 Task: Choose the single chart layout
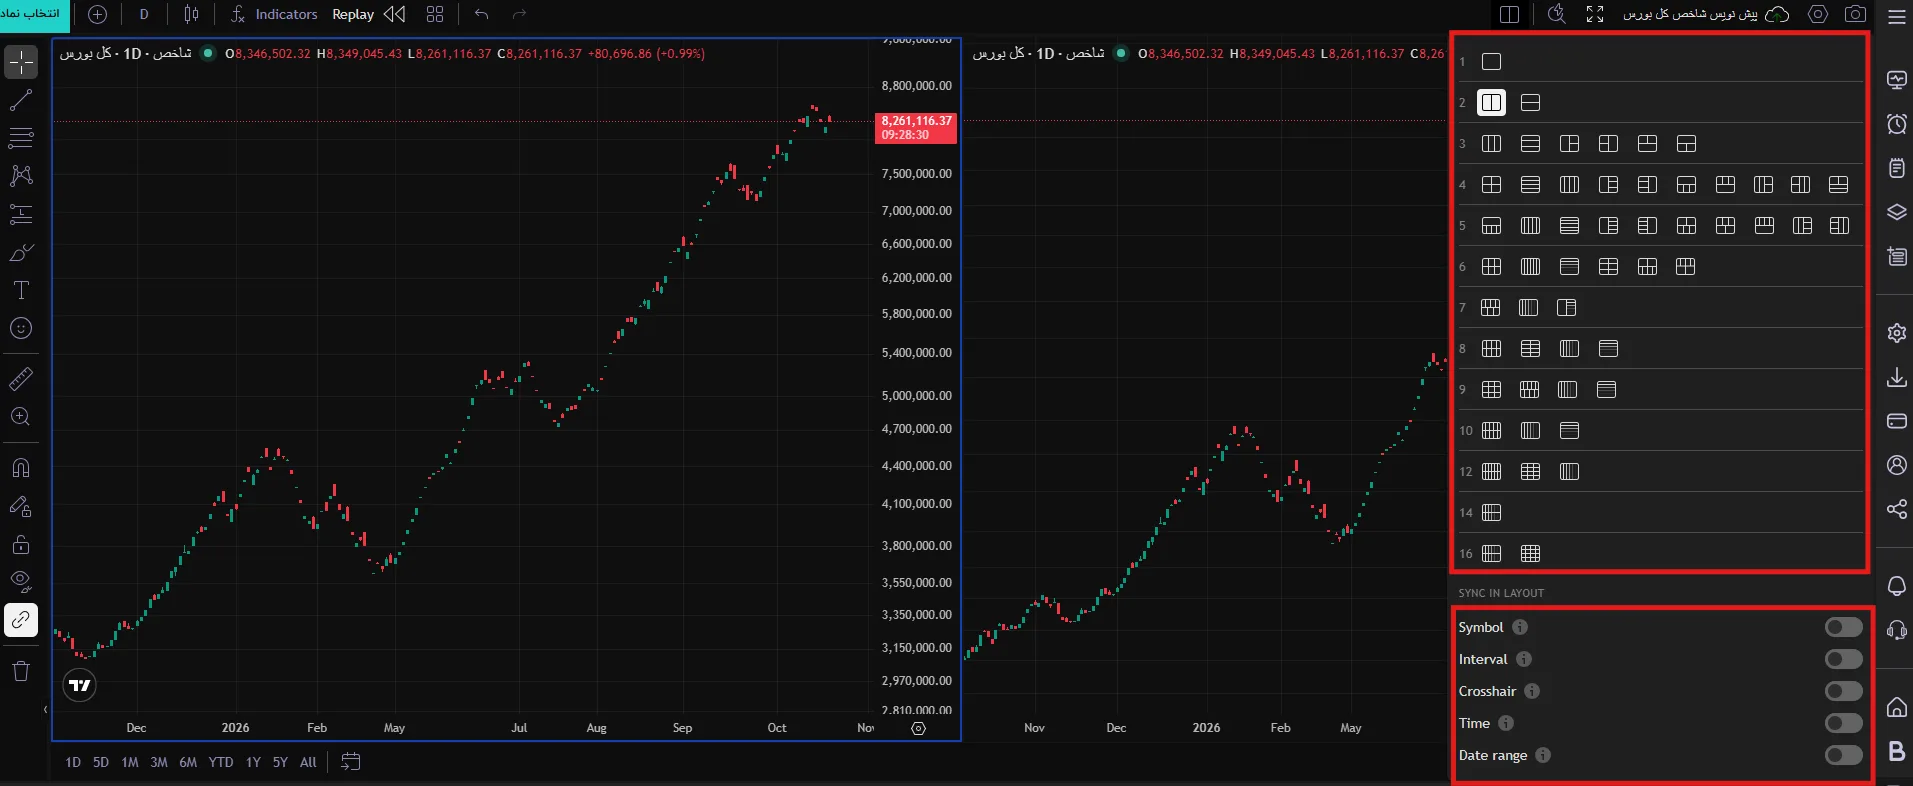pos(1491,62)
